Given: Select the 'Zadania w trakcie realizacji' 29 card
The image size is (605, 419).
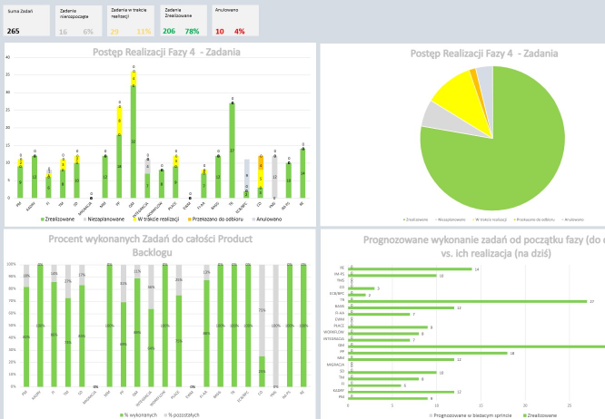Looking at the screenshot, I should tap(131, 20).
